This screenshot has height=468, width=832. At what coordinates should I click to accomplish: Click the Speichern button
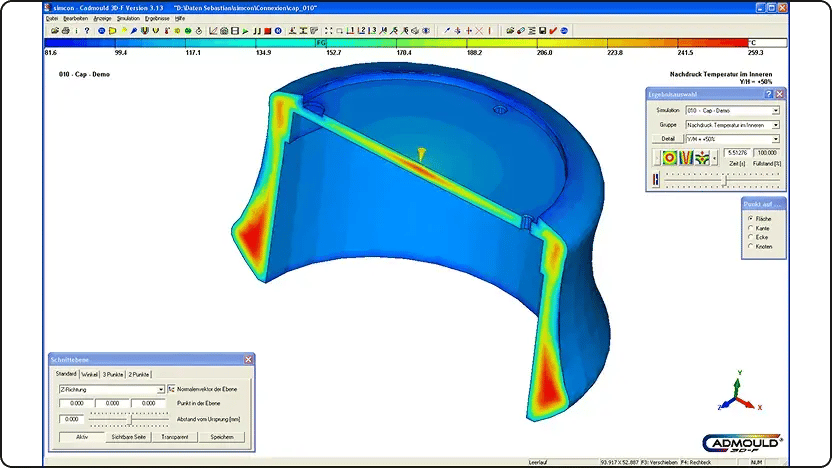tap(222, 437)
